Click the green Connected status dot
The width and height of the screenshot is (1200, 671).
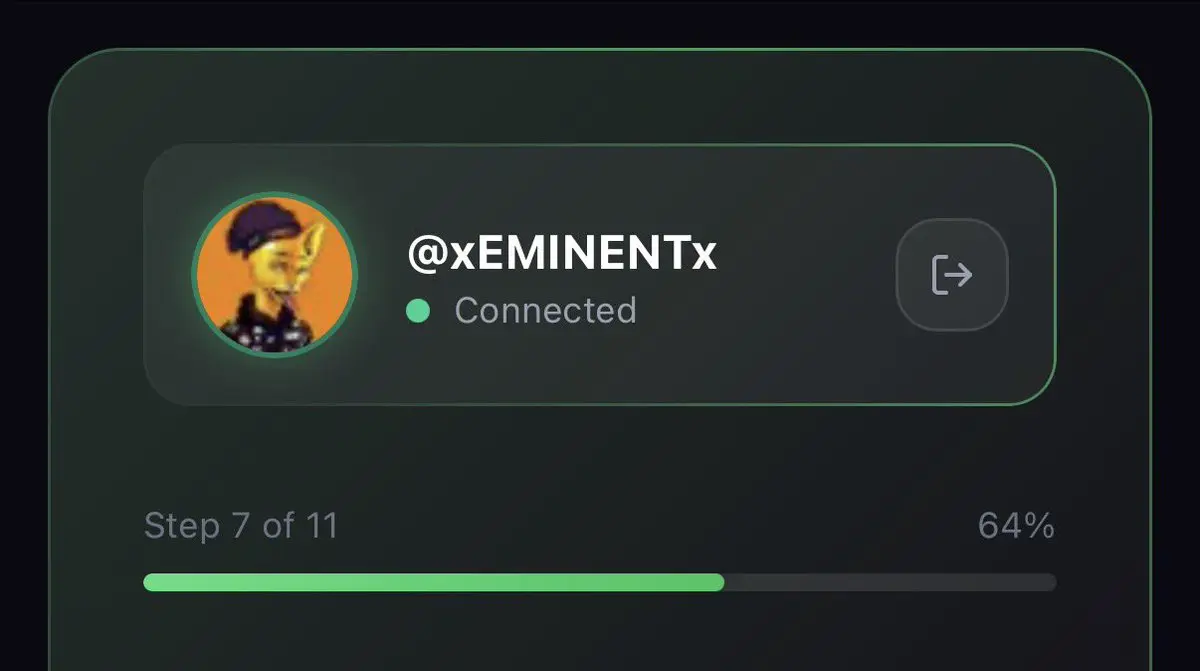pos(418,311)
